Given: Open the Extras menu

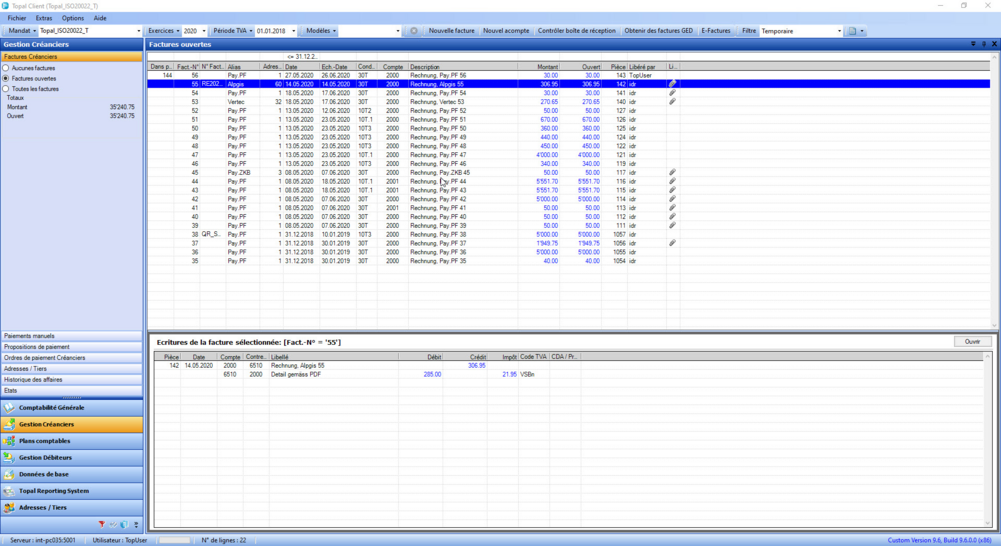Looking at the screenshot, I should click(44, 18).
